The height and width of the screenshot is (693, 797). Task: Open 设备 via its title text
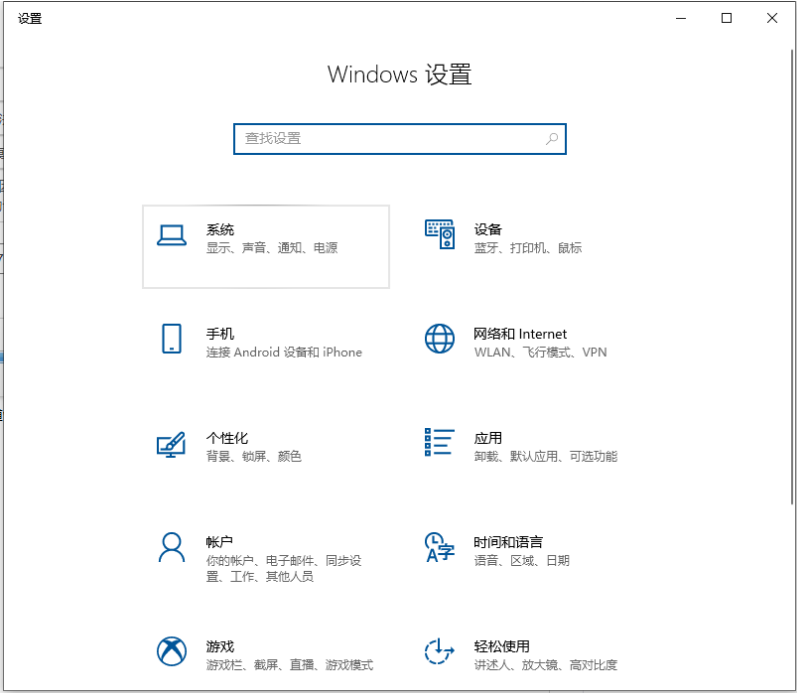tap(488, 230)
